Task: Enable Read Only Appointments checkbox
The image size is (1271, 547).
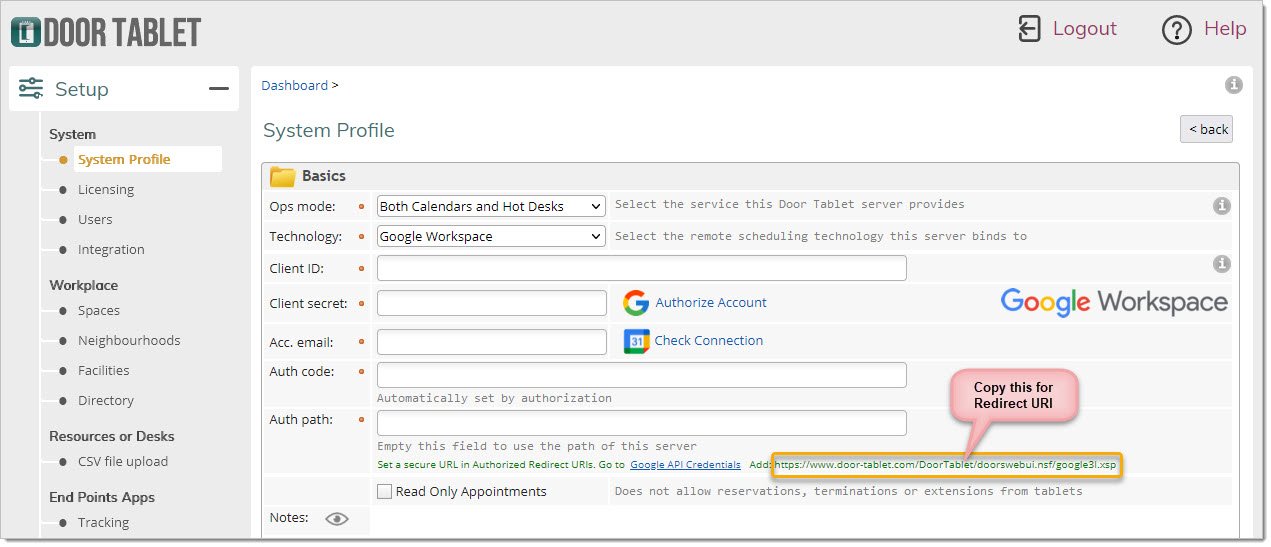Action: point(384,491)
